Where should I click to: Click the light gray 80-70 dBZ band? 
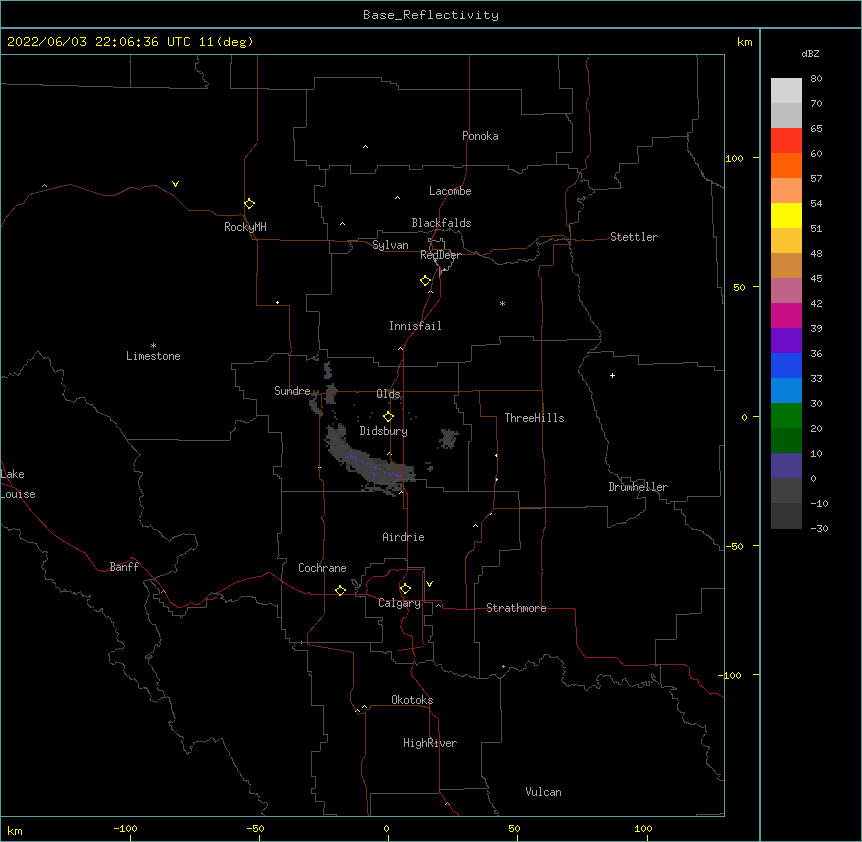[786, 91]
